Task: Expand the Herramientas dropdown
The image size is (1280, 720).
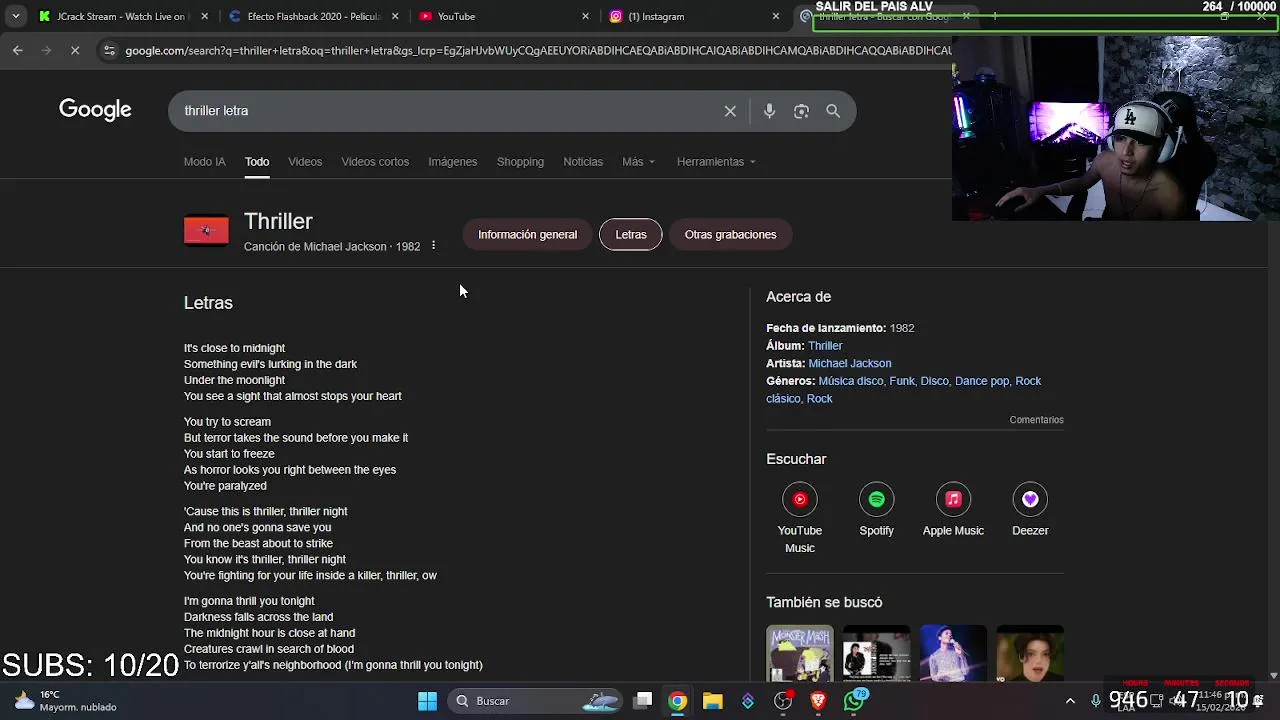Action: 716,162
